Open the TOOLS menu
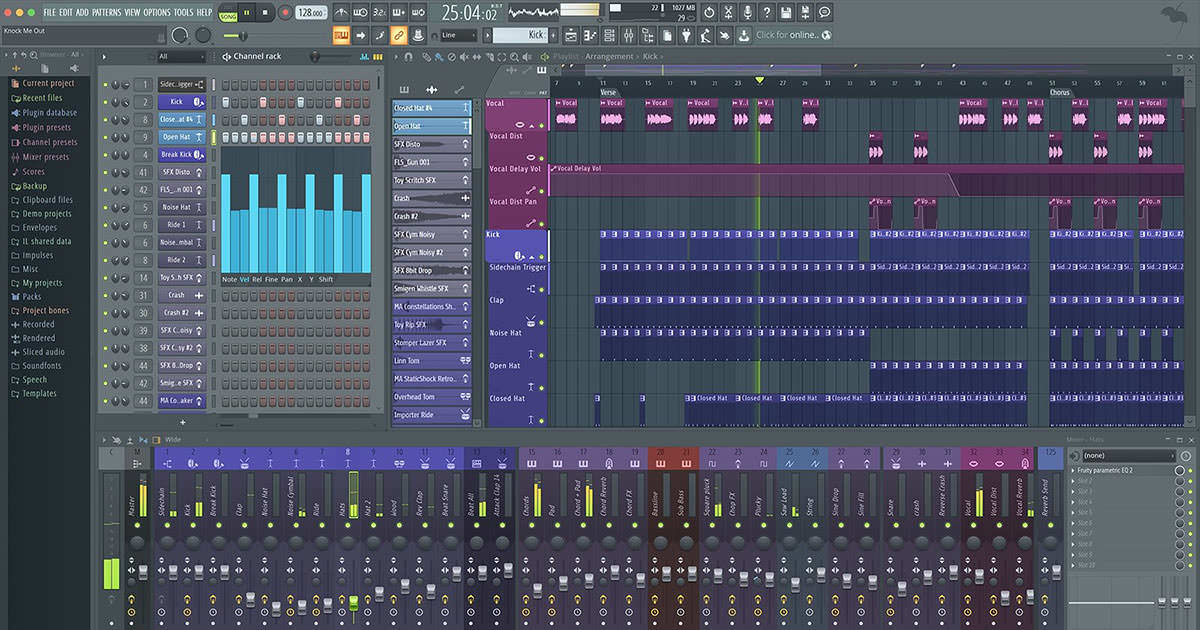This screenshot has height=630, width=1200. [184, 12]
